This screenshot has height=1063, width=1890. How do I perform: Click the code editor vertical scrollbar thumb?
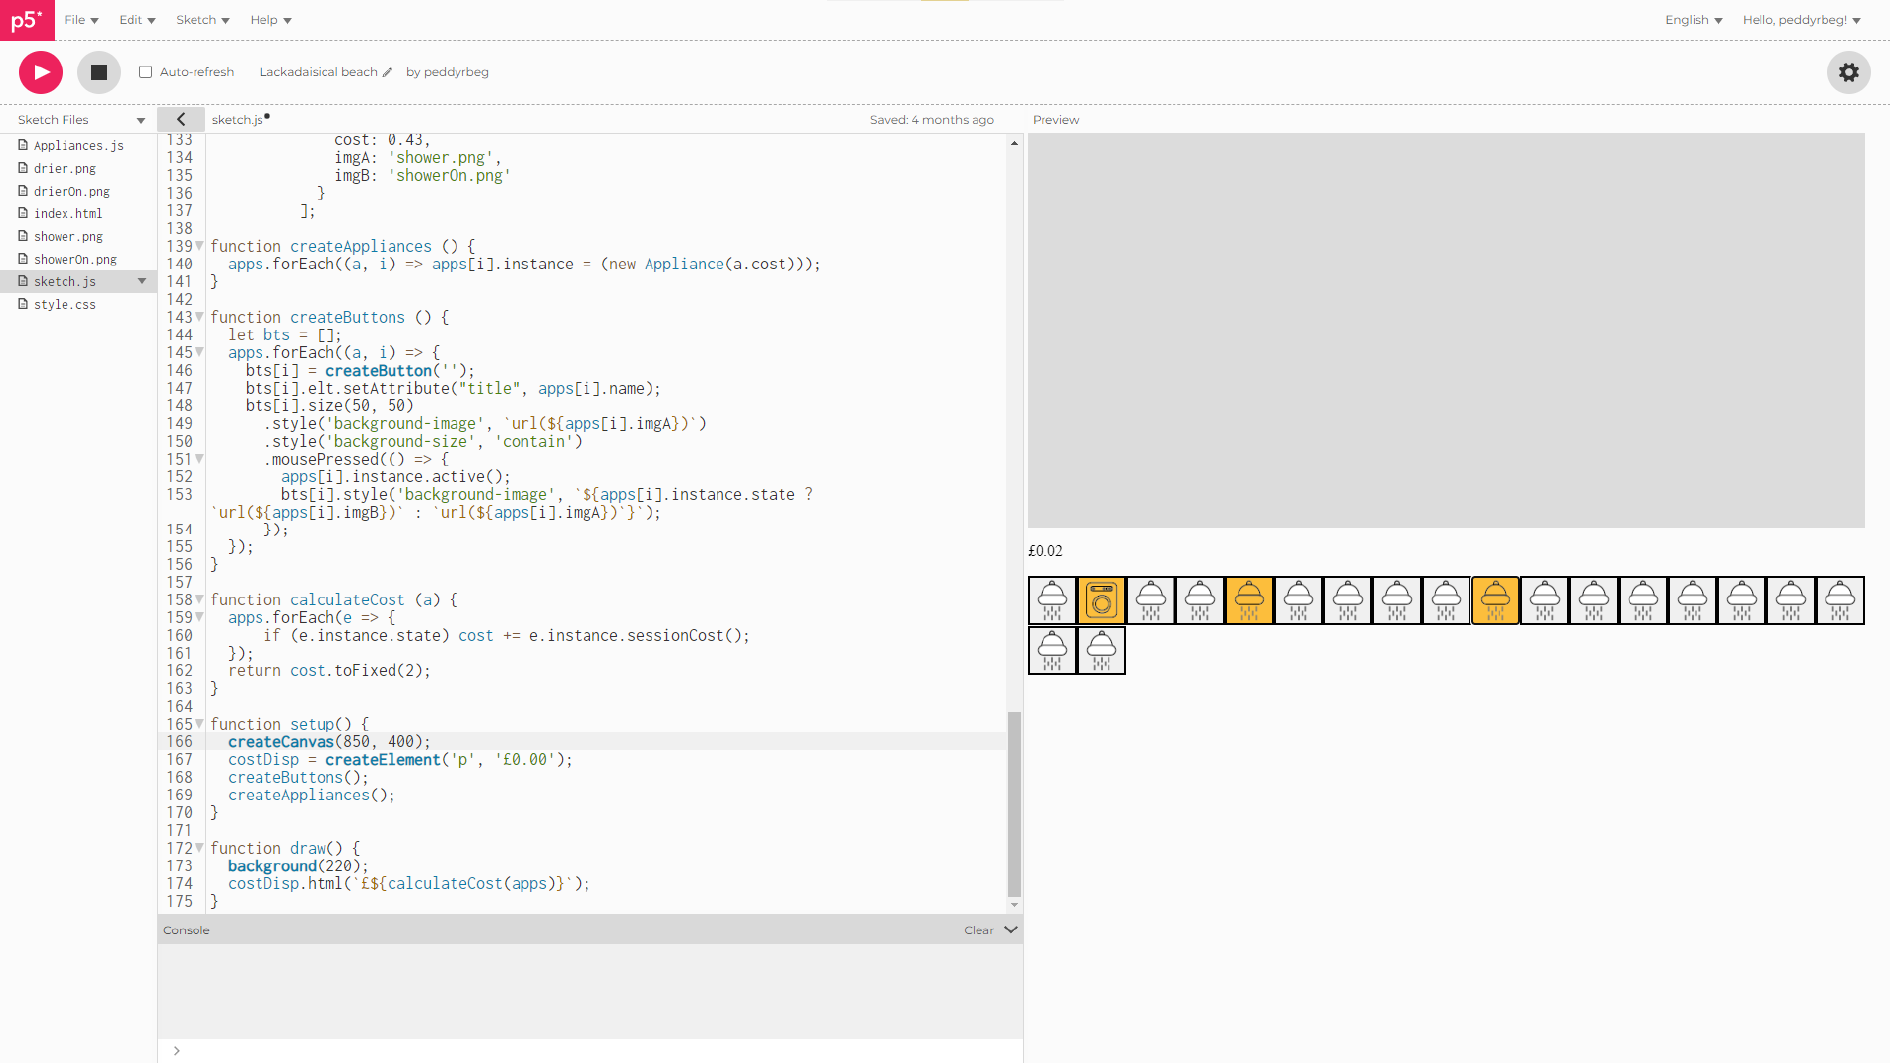(1014, 803)
